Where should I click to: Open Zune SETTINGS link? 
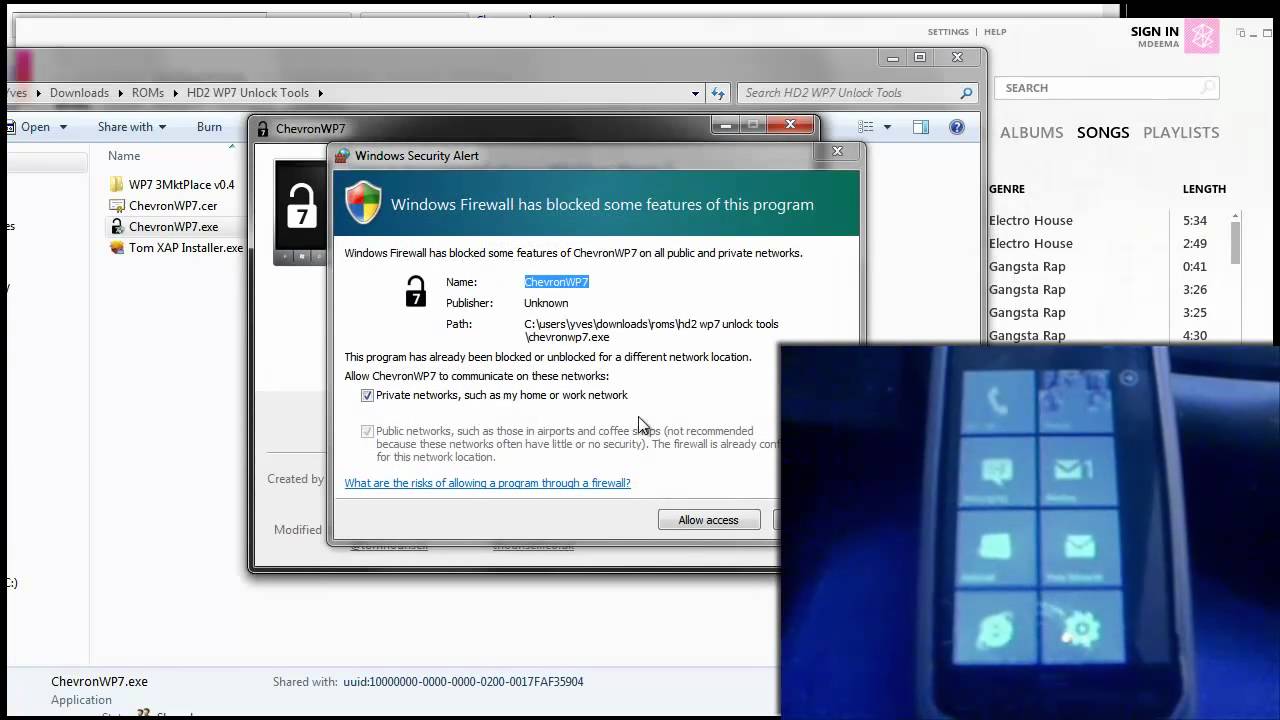(x=948, y=32)
